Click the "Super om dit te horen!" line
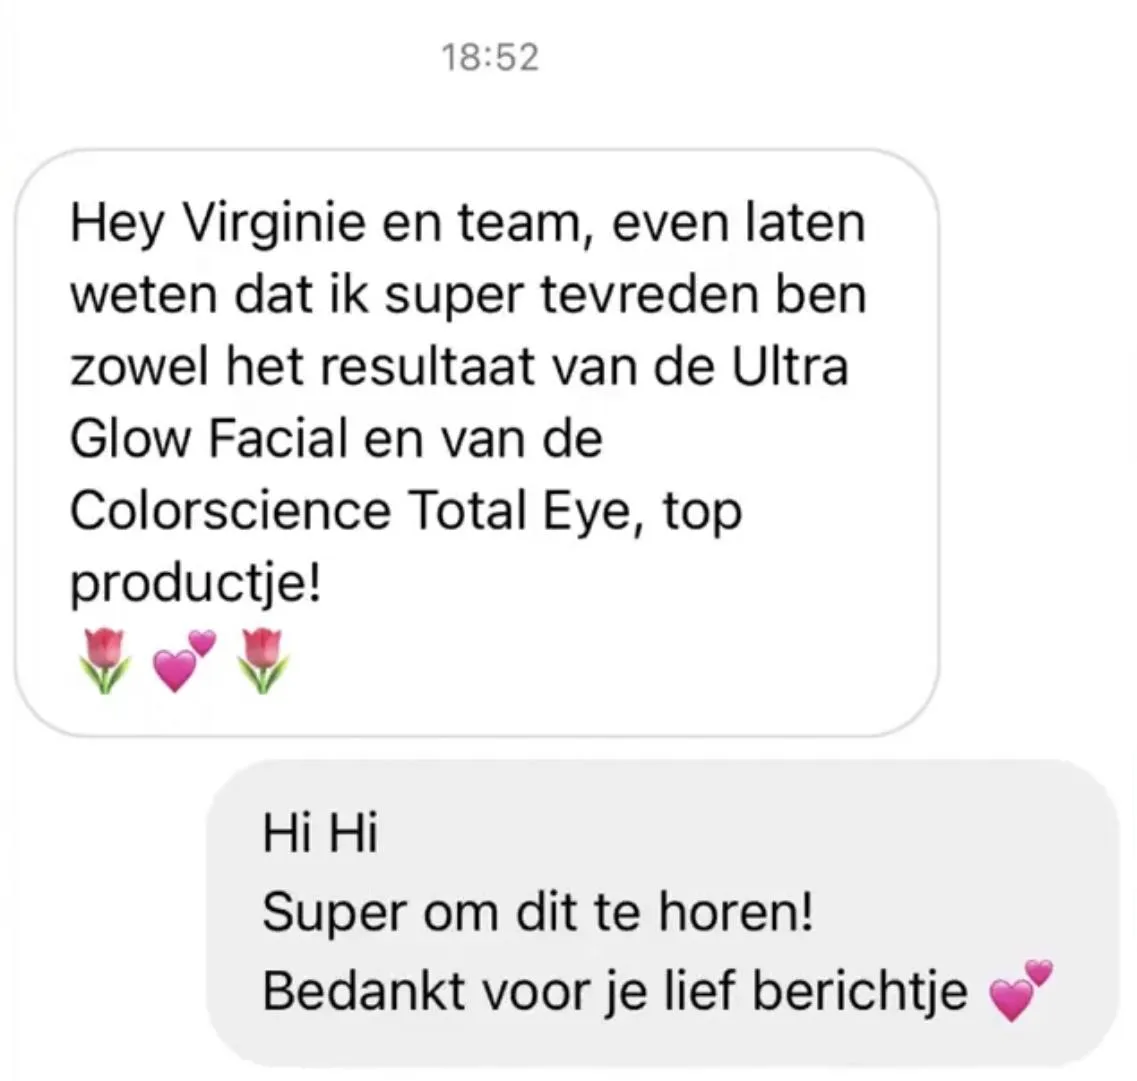This screenshot has width=1137, height=1081. [x=537, y=912]
